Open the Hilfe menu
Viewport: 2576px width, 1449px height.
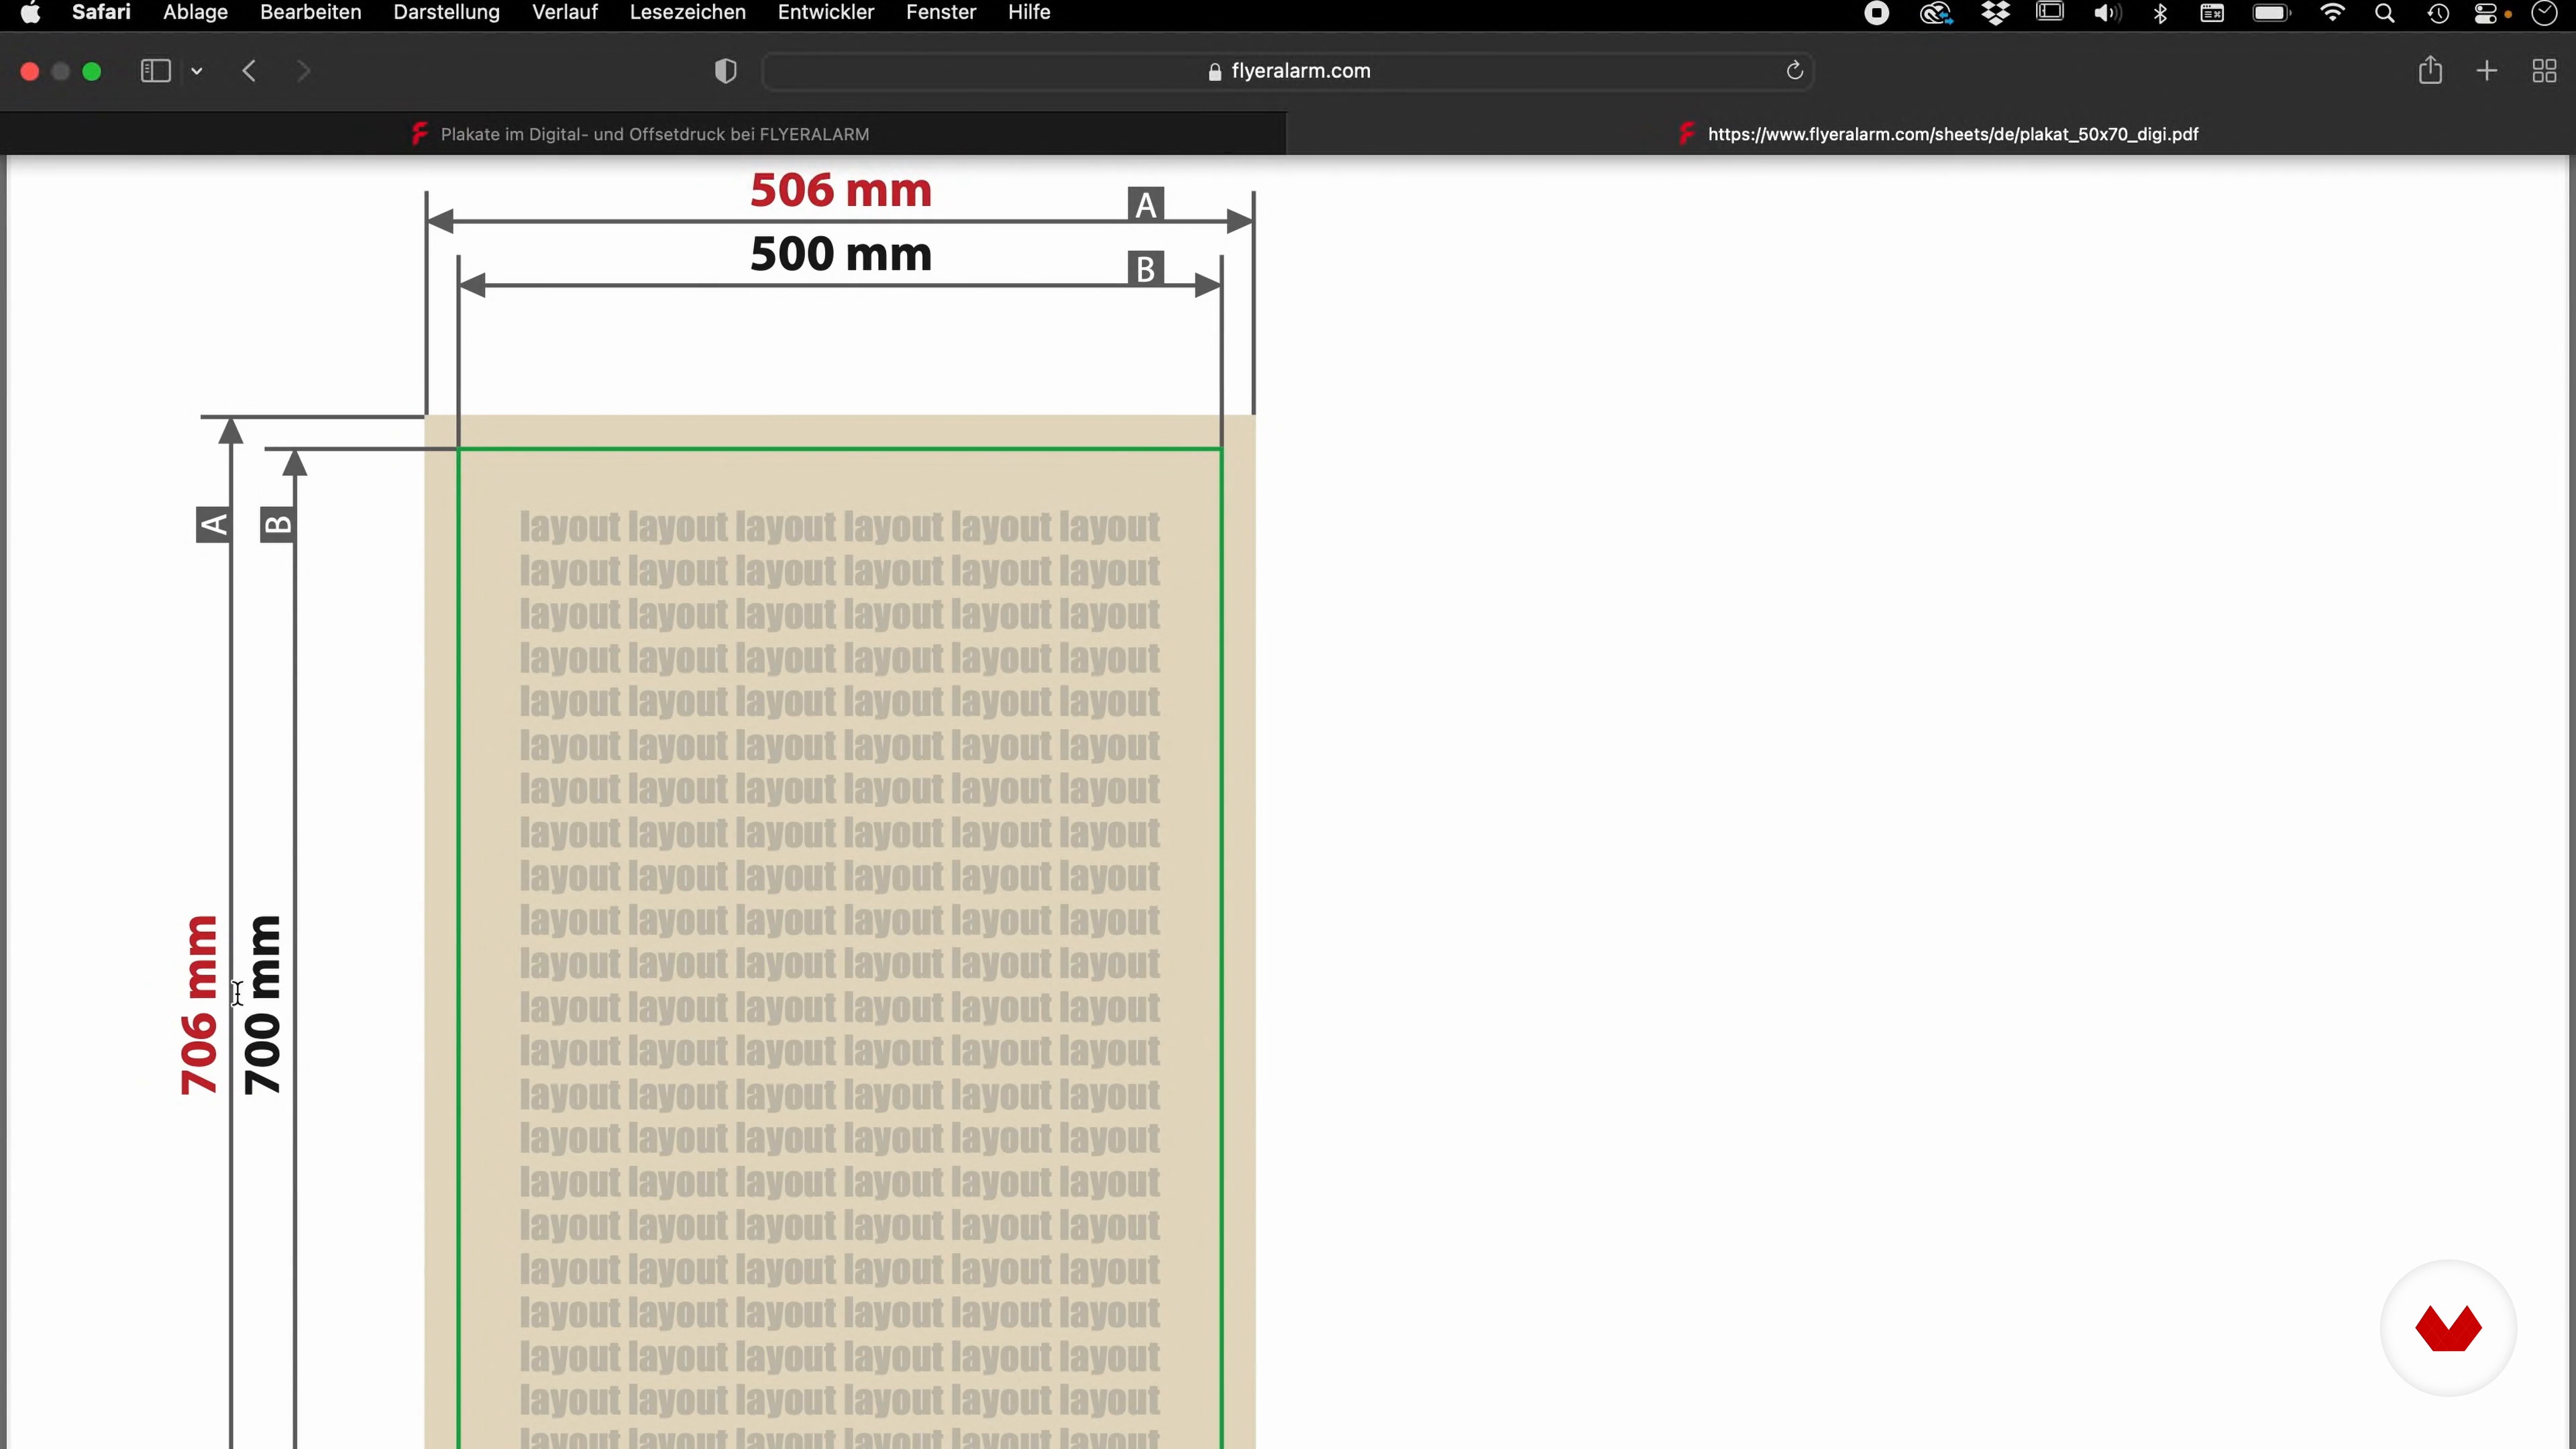(x=1028, y=12)
